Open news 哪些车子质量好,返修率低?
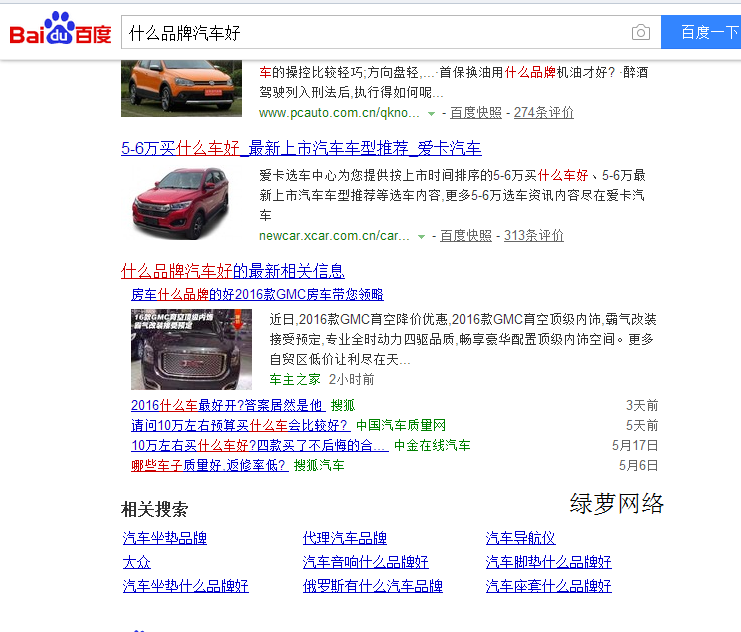Screen dimensions: 741x632 (x=210, y=465)
